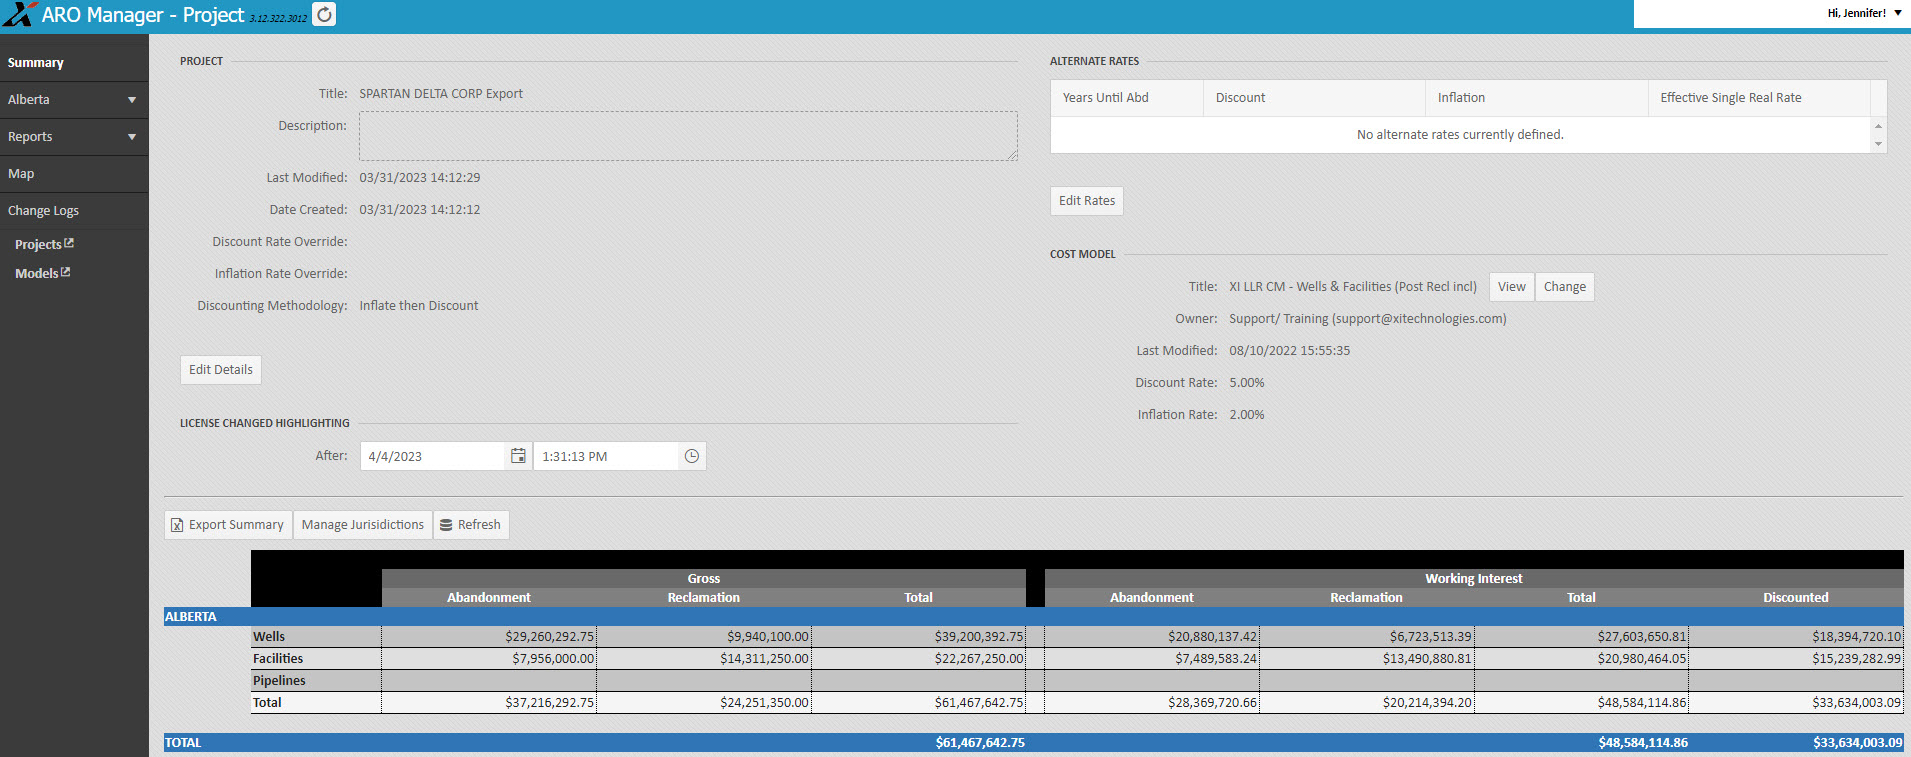Click the database icon on Refresh button
The width and height of the screenshot is (1911, 757).
[x=446, y=525]
